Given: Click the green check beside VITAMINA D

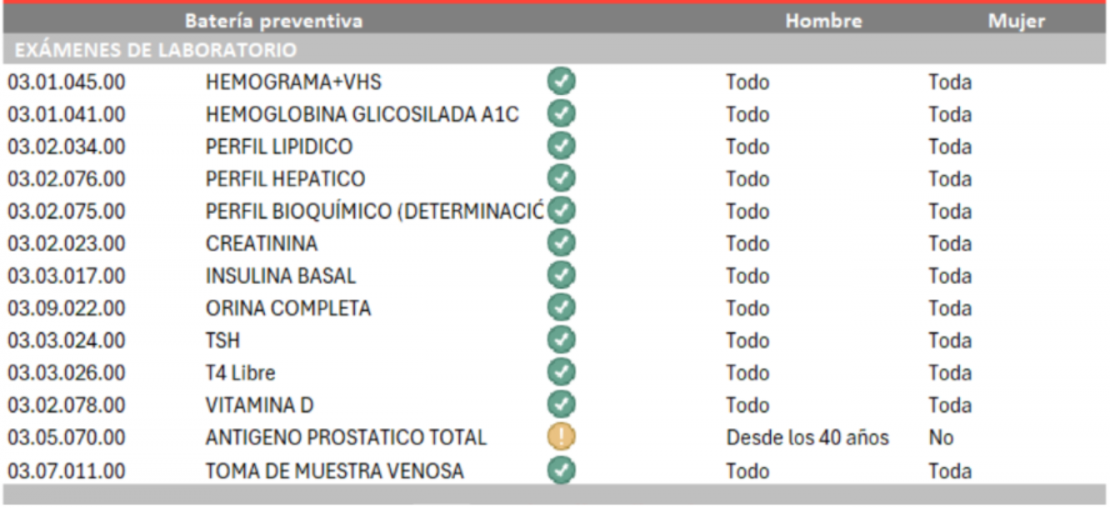Looking at the screenshot, I should click(x=562, y=404).
